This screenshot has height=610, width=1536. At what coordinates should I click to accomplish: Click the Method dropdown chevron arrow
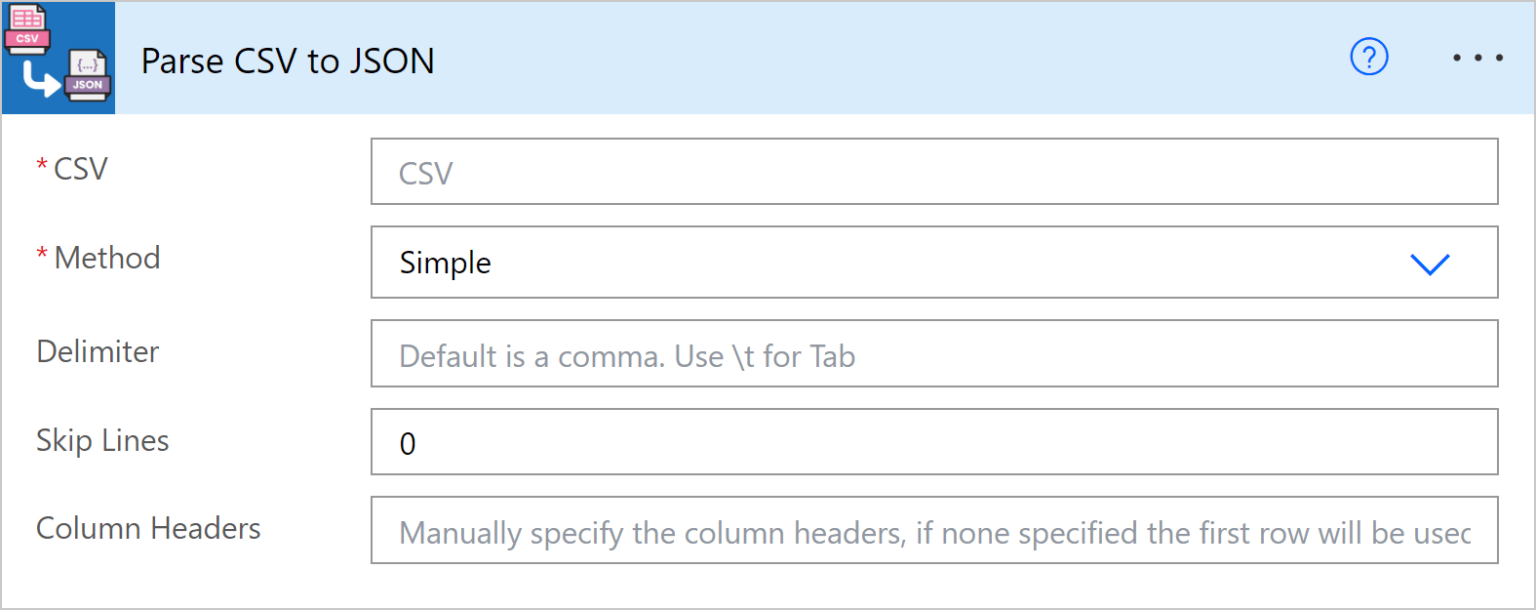click(x=1430, y=263)
